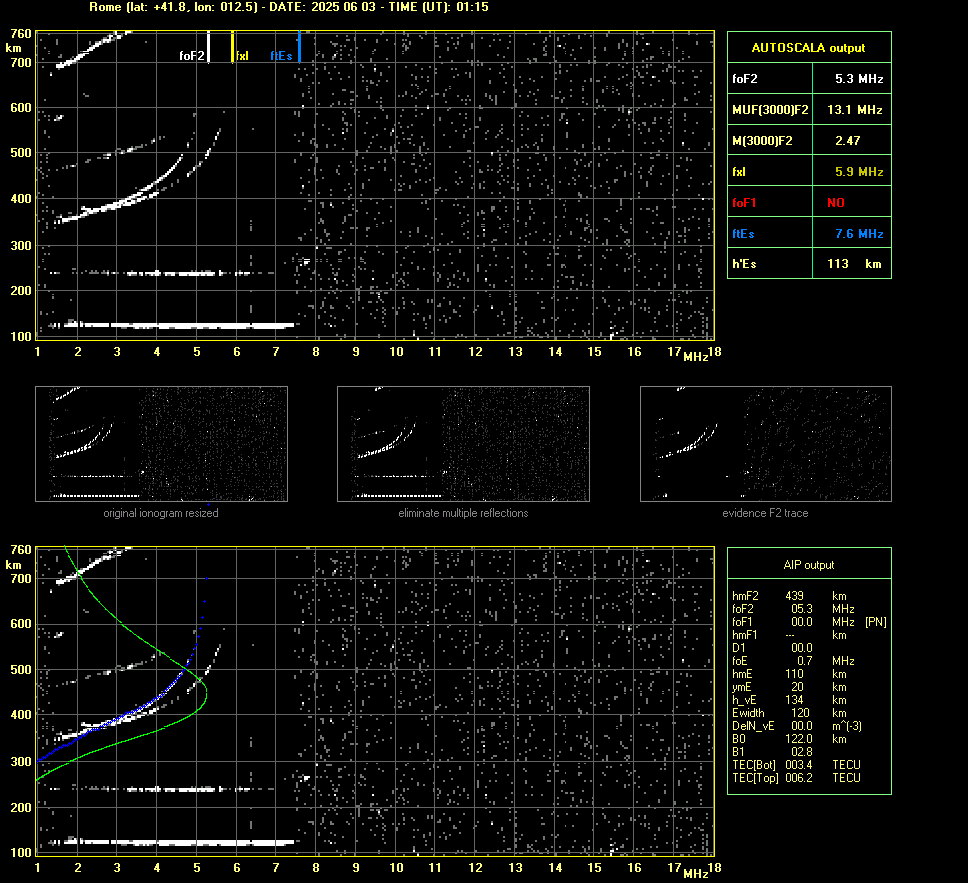The image size is (968, 883).
Task: Click the hmE label in AIP output
Action: point(742,674)
